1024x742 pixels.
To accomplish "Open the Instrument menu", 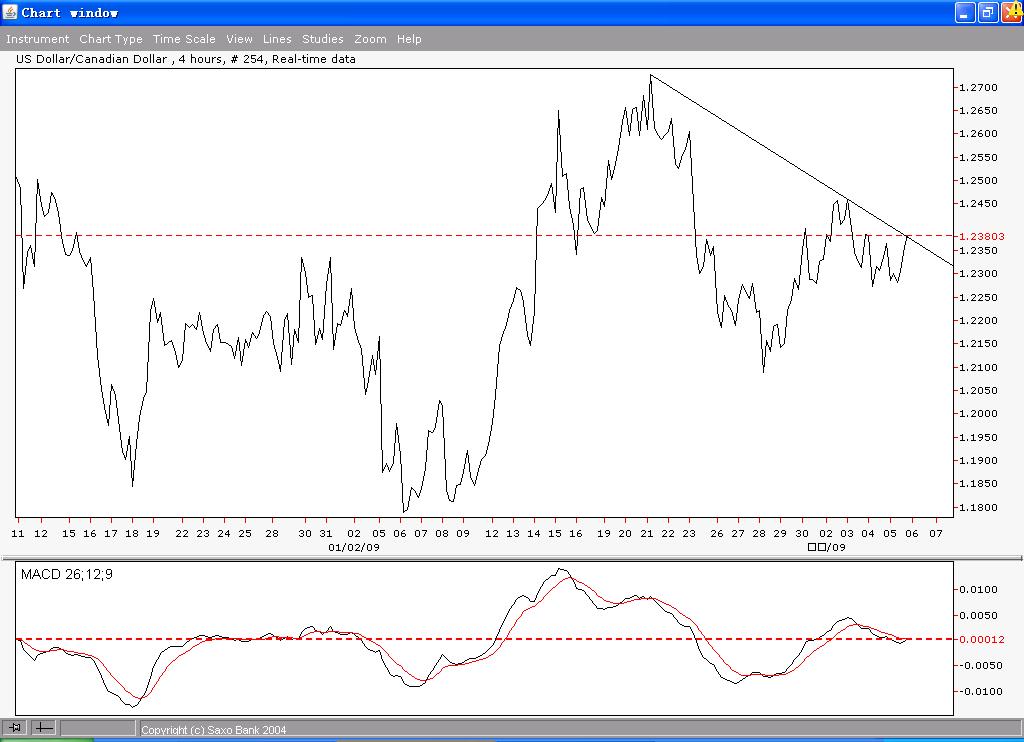I will pos(37,39).
